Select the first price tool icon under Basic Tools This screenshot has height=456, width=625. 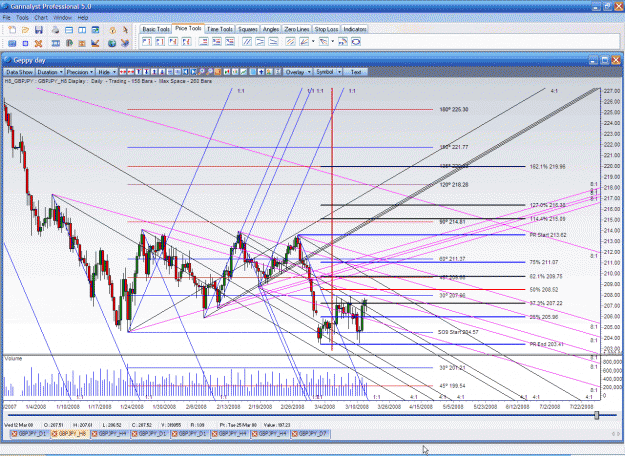click(147, 41)
